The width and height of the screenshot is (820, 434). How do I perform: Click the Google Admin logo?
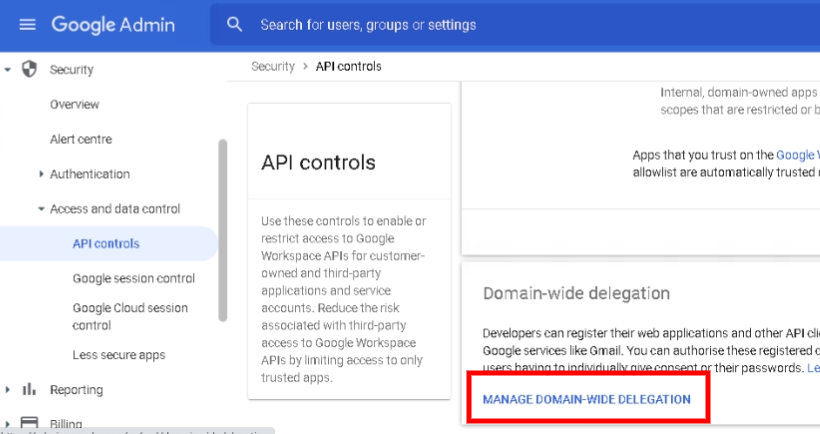(x=113, y=25)
